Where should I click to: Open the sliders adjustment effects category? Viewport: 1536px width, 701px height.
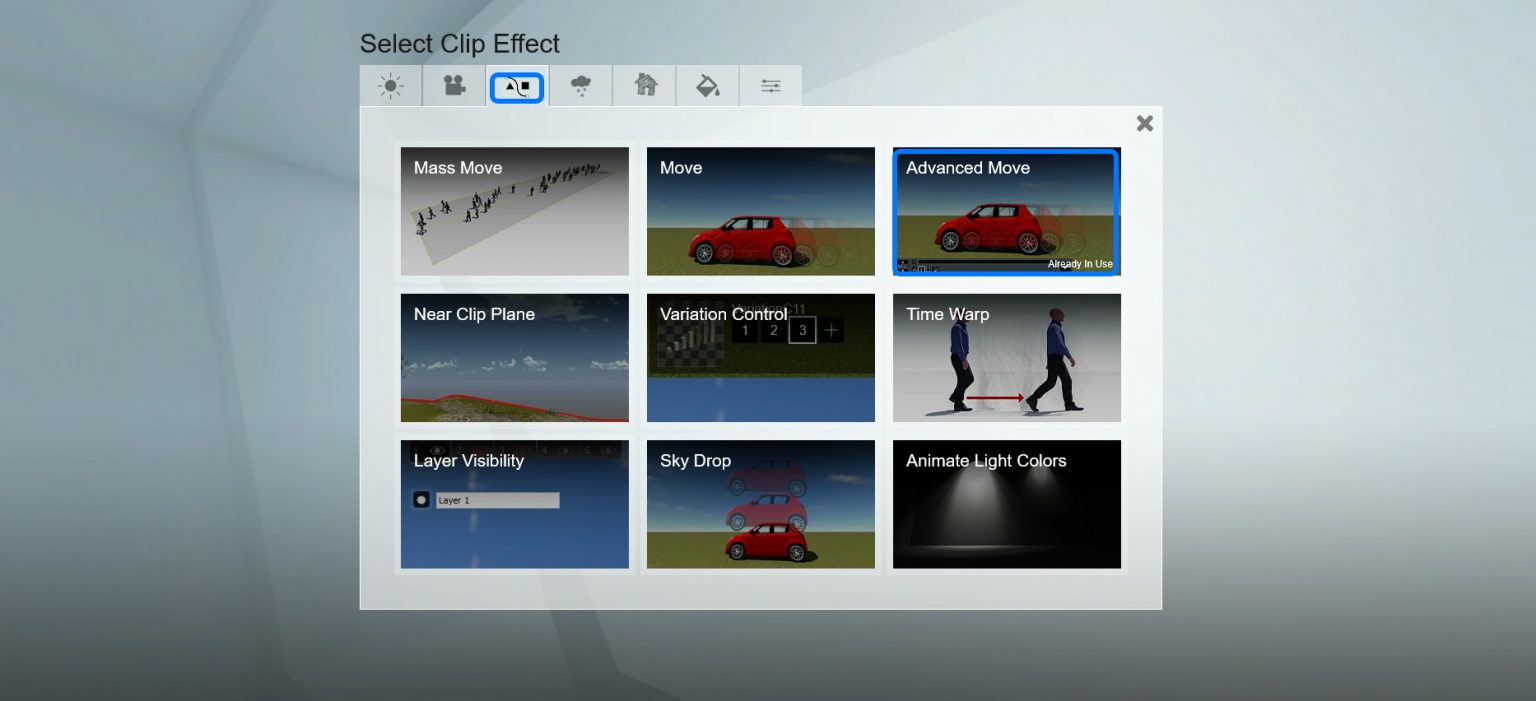click(770, 86)
